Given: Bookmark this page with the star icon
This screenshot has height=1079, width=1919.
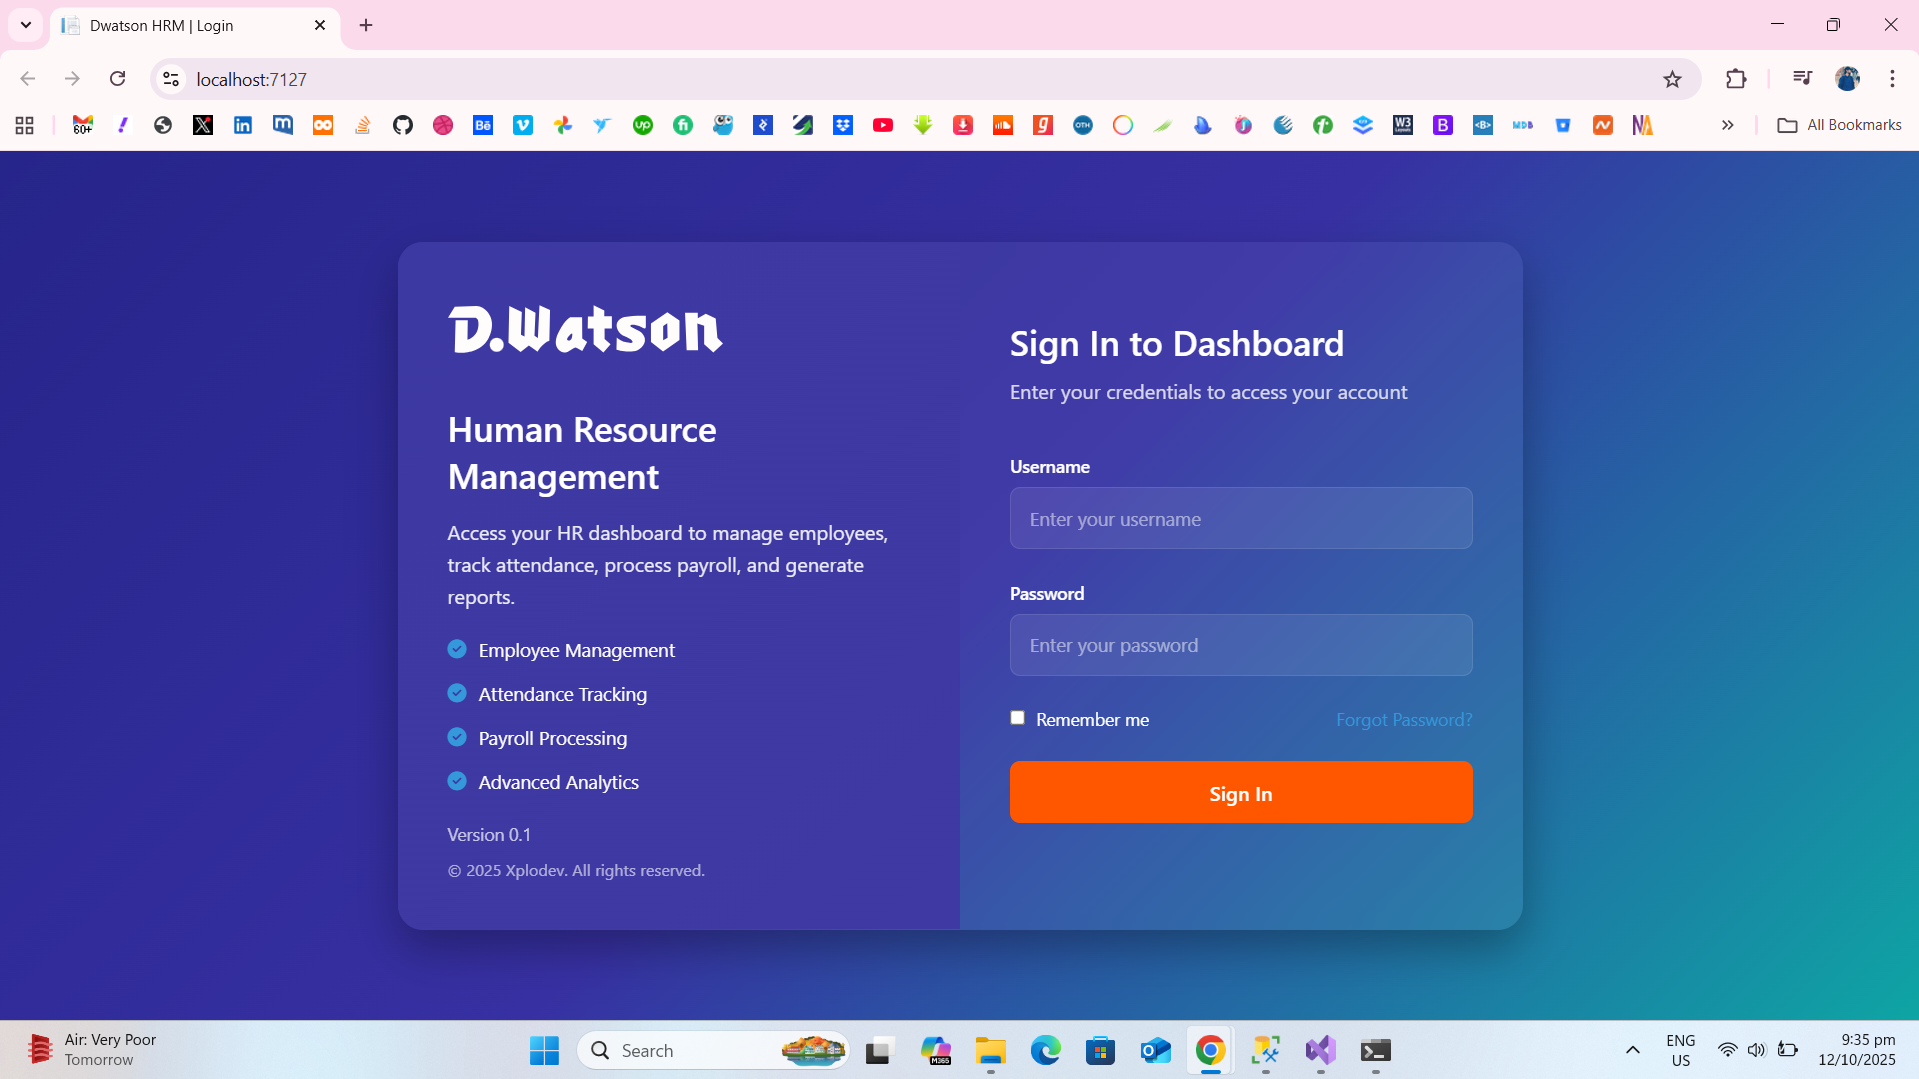Looking at the screenshot, I should (1672, 79).
